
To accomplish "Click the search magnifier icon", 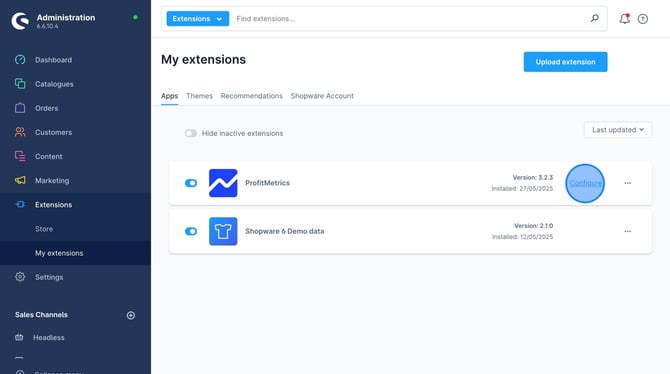I will click(594, 18).
